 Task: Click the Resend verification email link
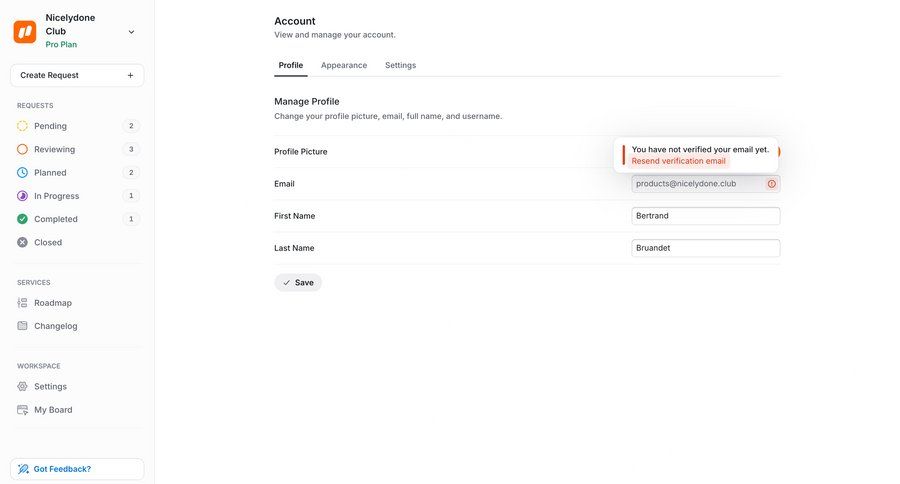pos(678,161)
